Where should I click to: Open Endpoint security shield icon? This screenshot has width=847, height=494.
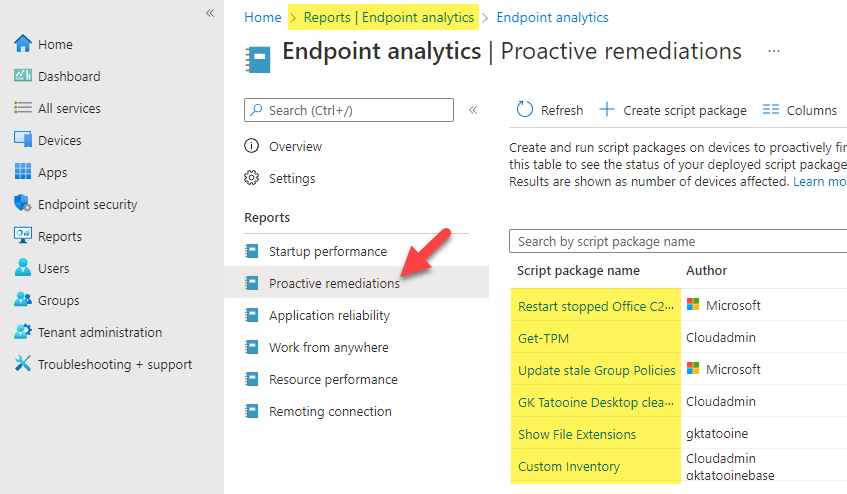pyautogui.click(x=23, y=204)
